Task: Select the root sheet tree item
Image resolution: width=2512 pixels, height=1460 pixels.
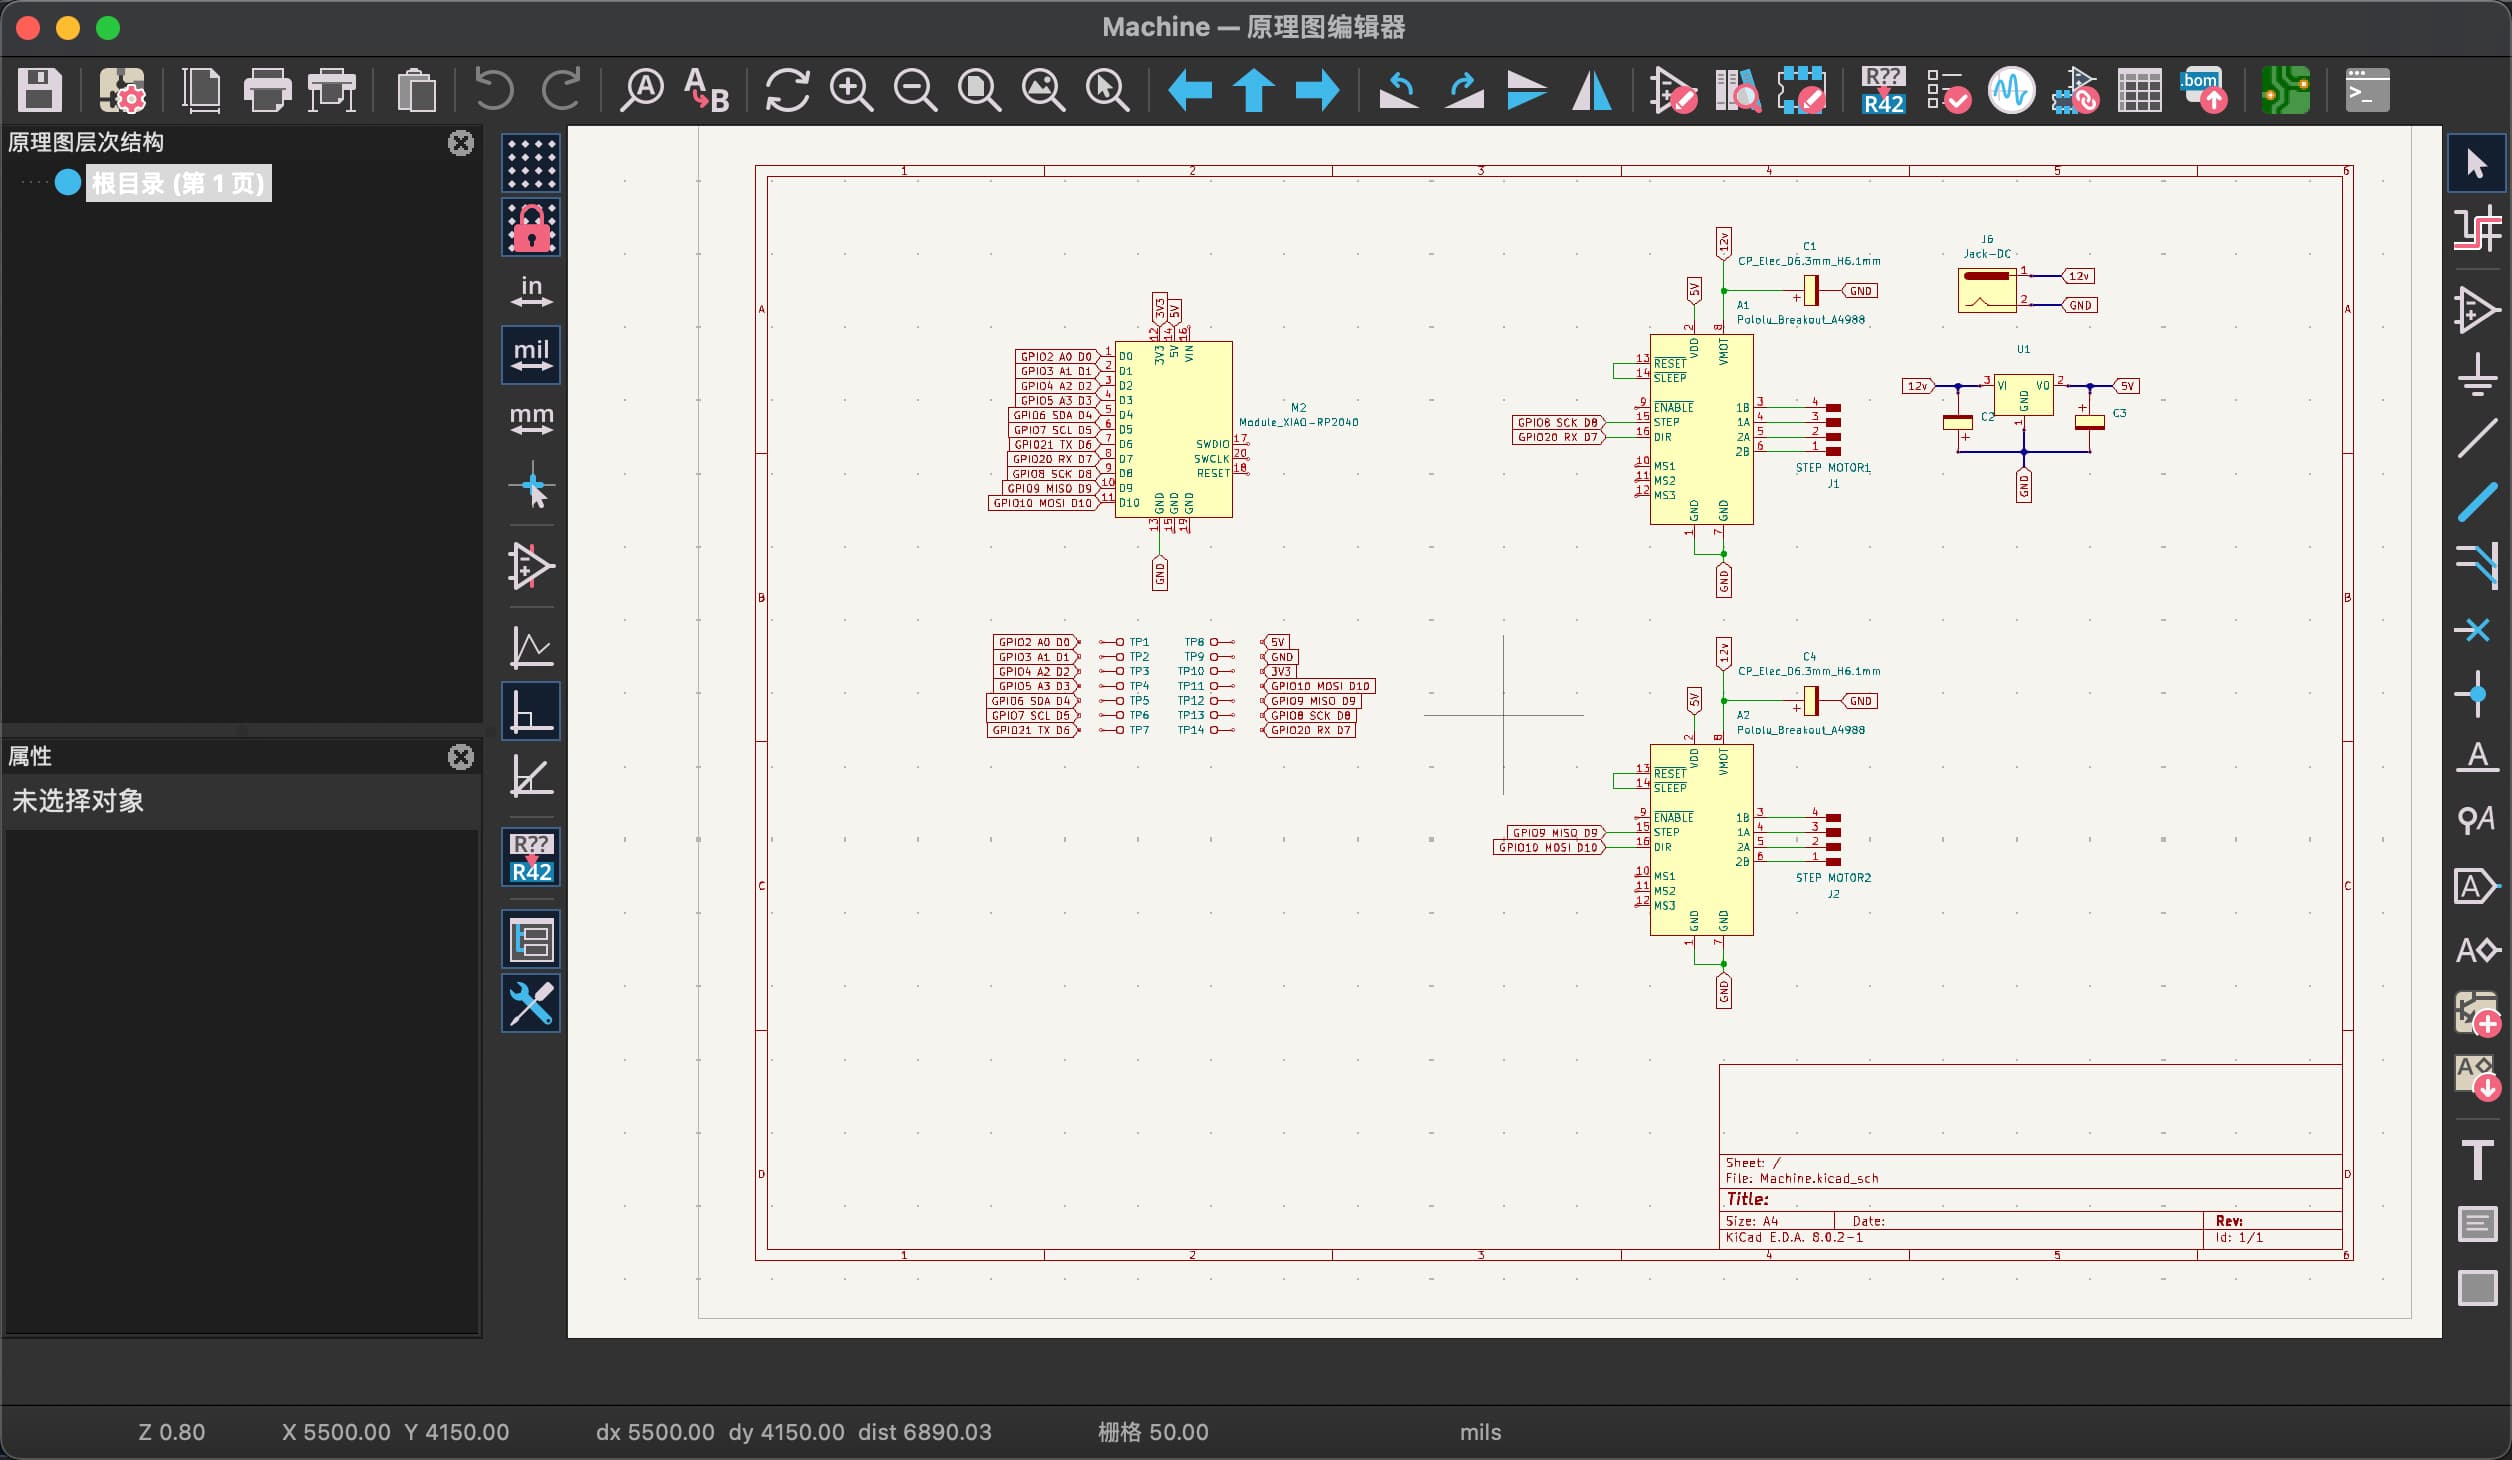Action: click(178, 183)
